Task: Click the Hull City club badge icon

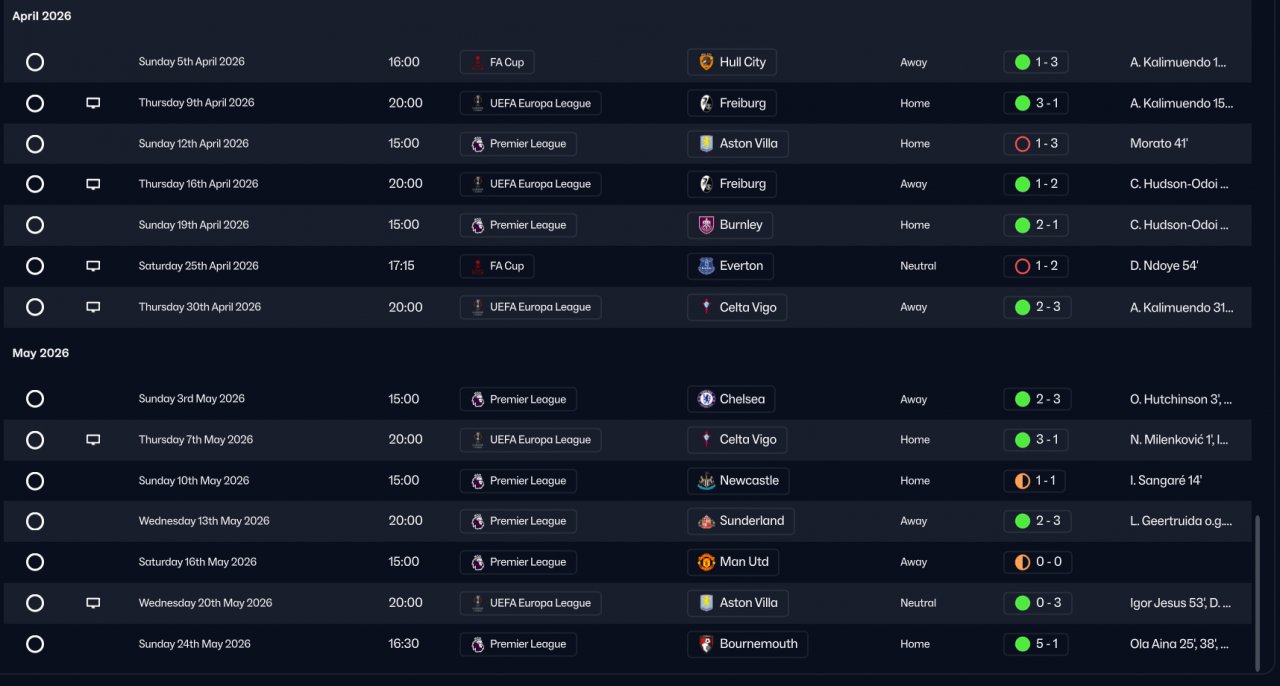Action: pyautogui.click(x=706, y=62)
